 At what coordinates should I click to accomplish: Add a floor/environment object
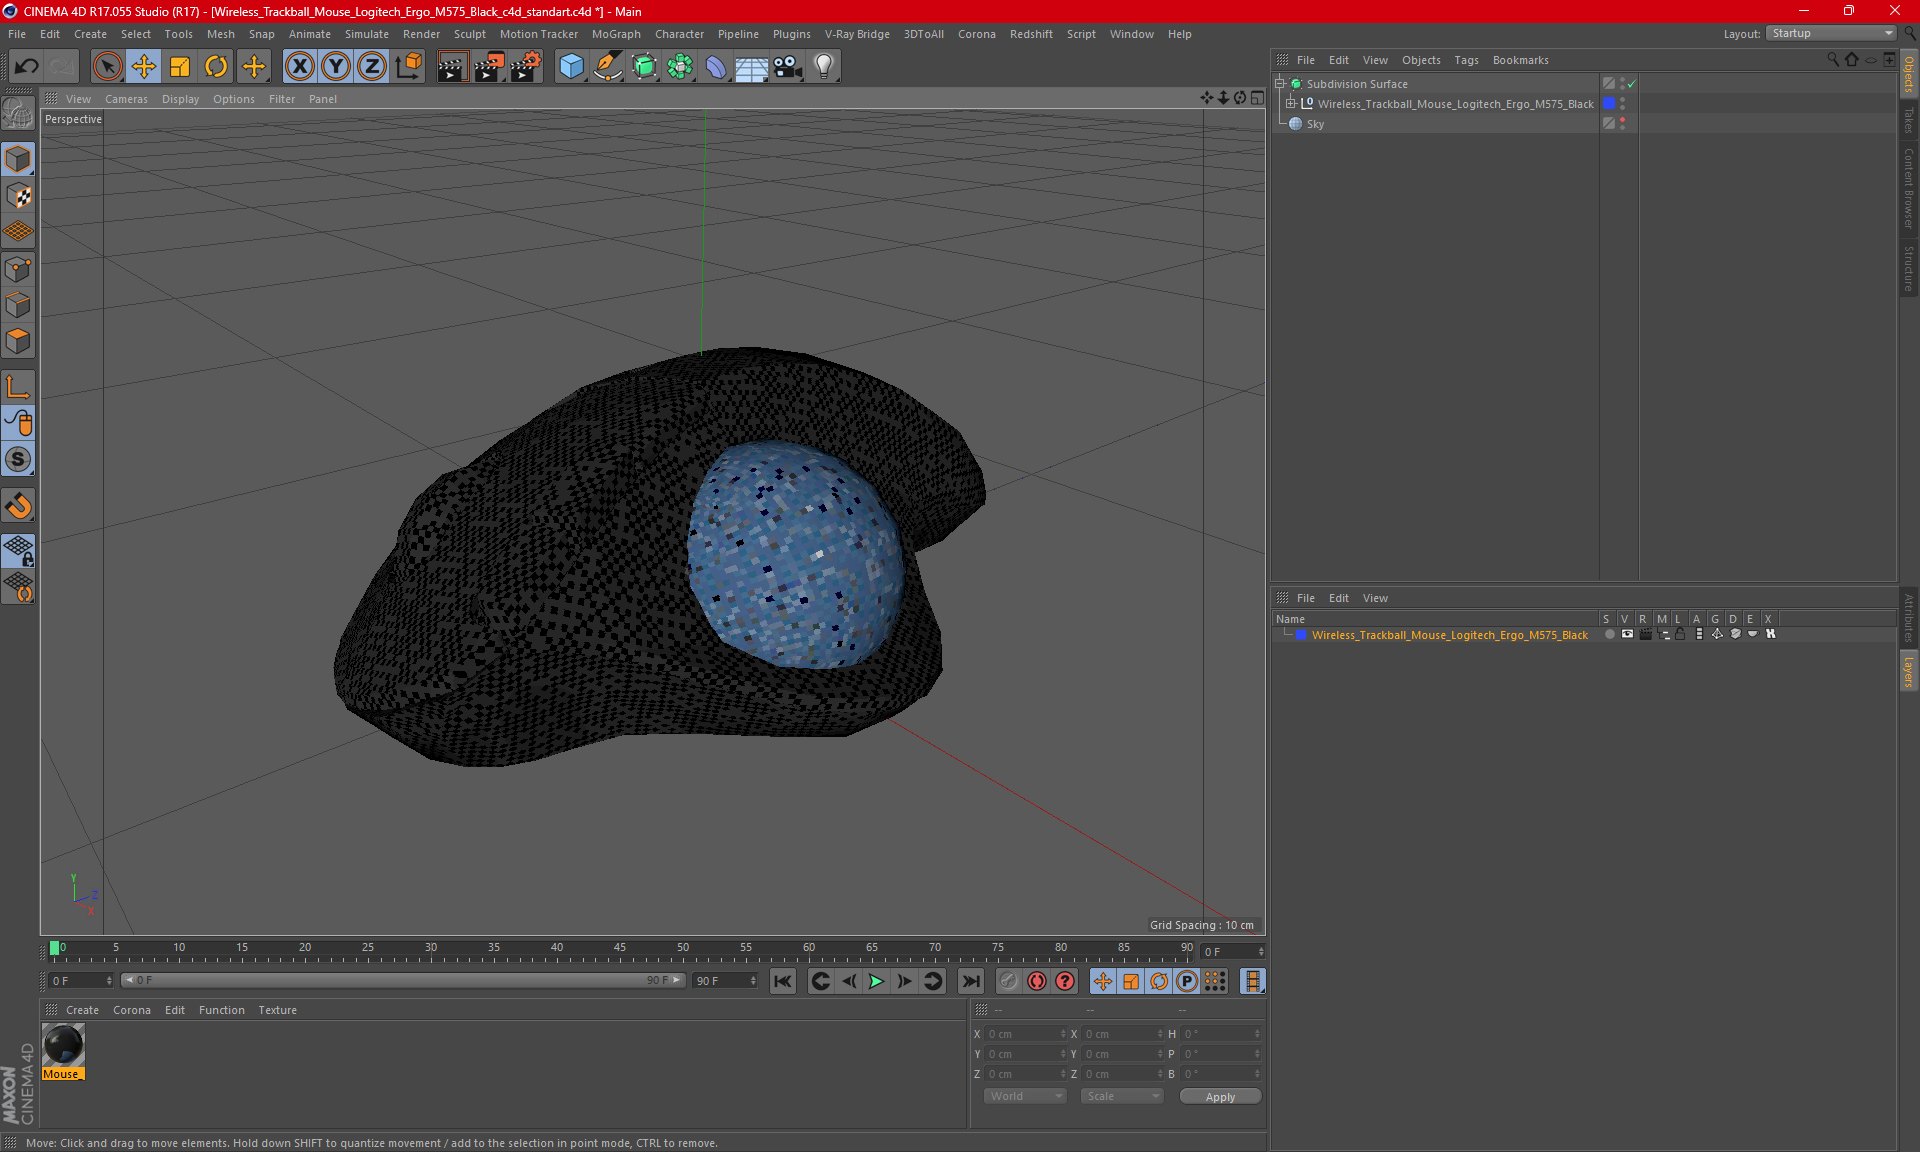coord(752,67)
